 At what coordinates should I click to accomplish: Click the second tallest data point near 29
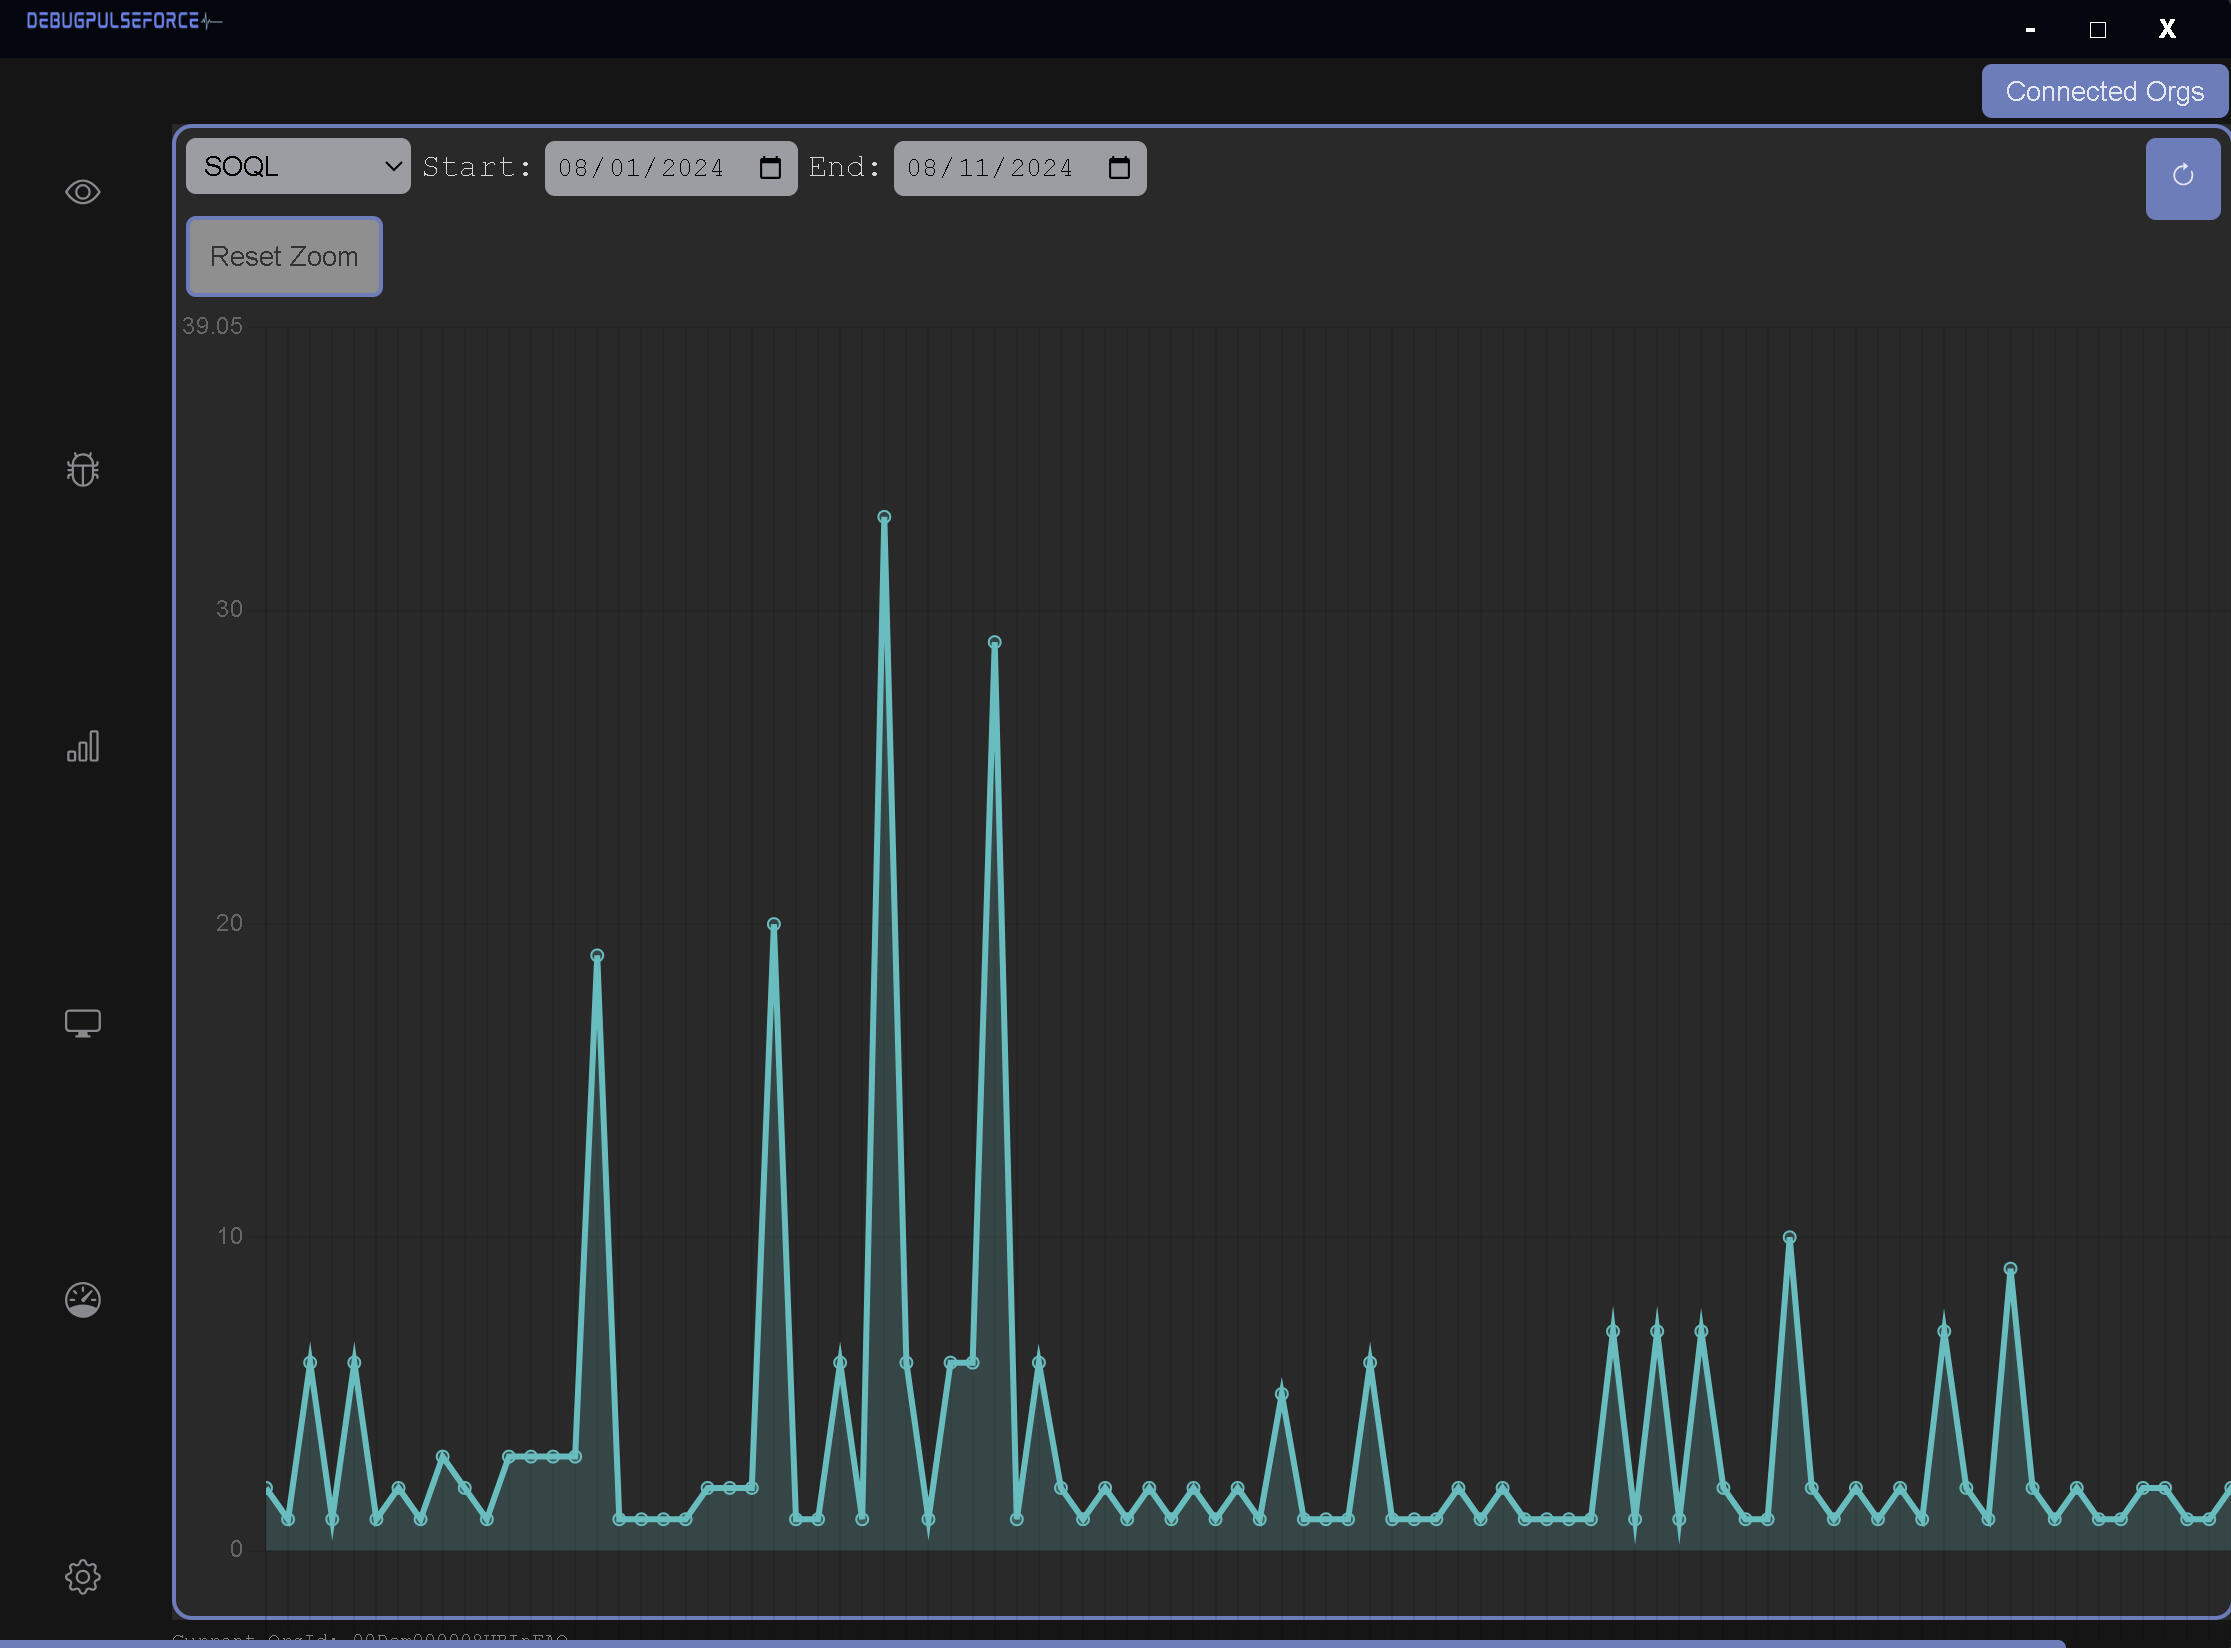coord(994,642)
